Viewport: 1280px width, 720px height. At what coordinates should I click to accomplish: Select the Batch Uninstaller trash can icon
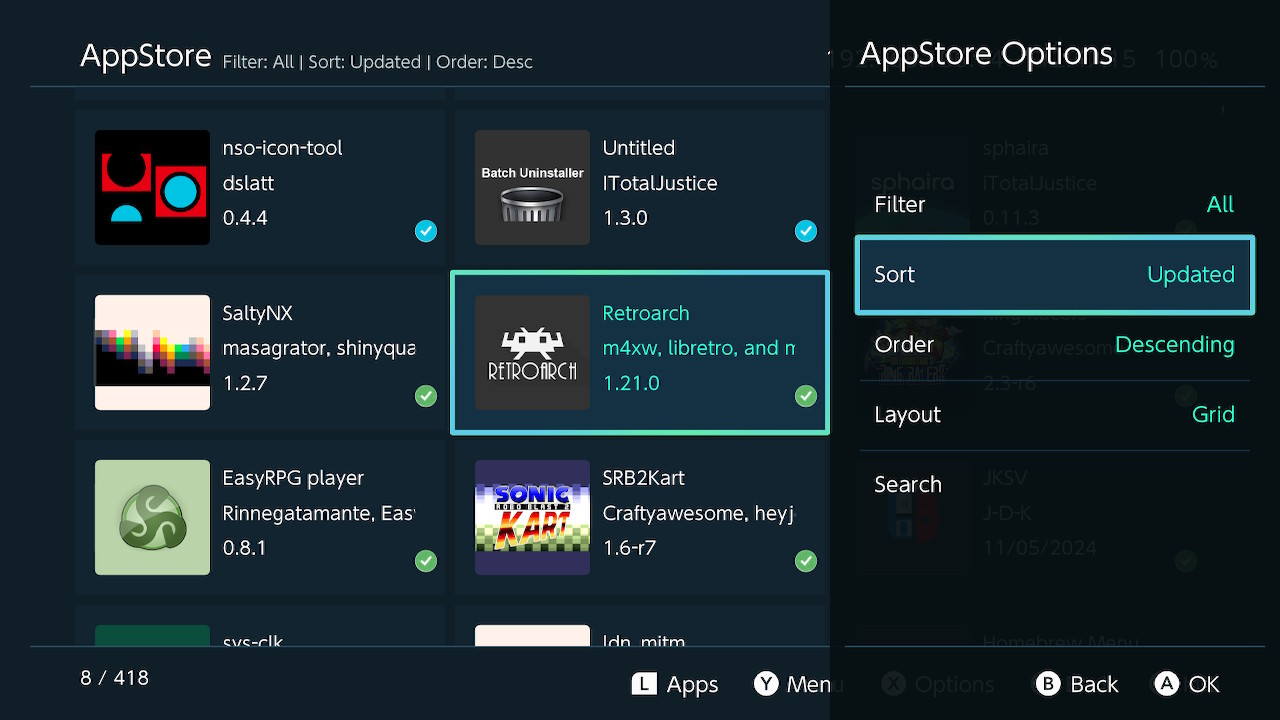pyautogui.click(x=532, y=187)
